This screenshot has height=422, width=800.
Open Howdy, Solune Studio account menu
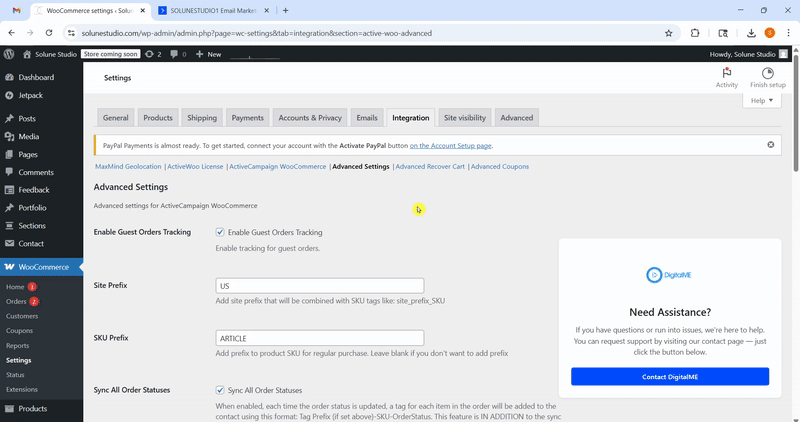748,54
